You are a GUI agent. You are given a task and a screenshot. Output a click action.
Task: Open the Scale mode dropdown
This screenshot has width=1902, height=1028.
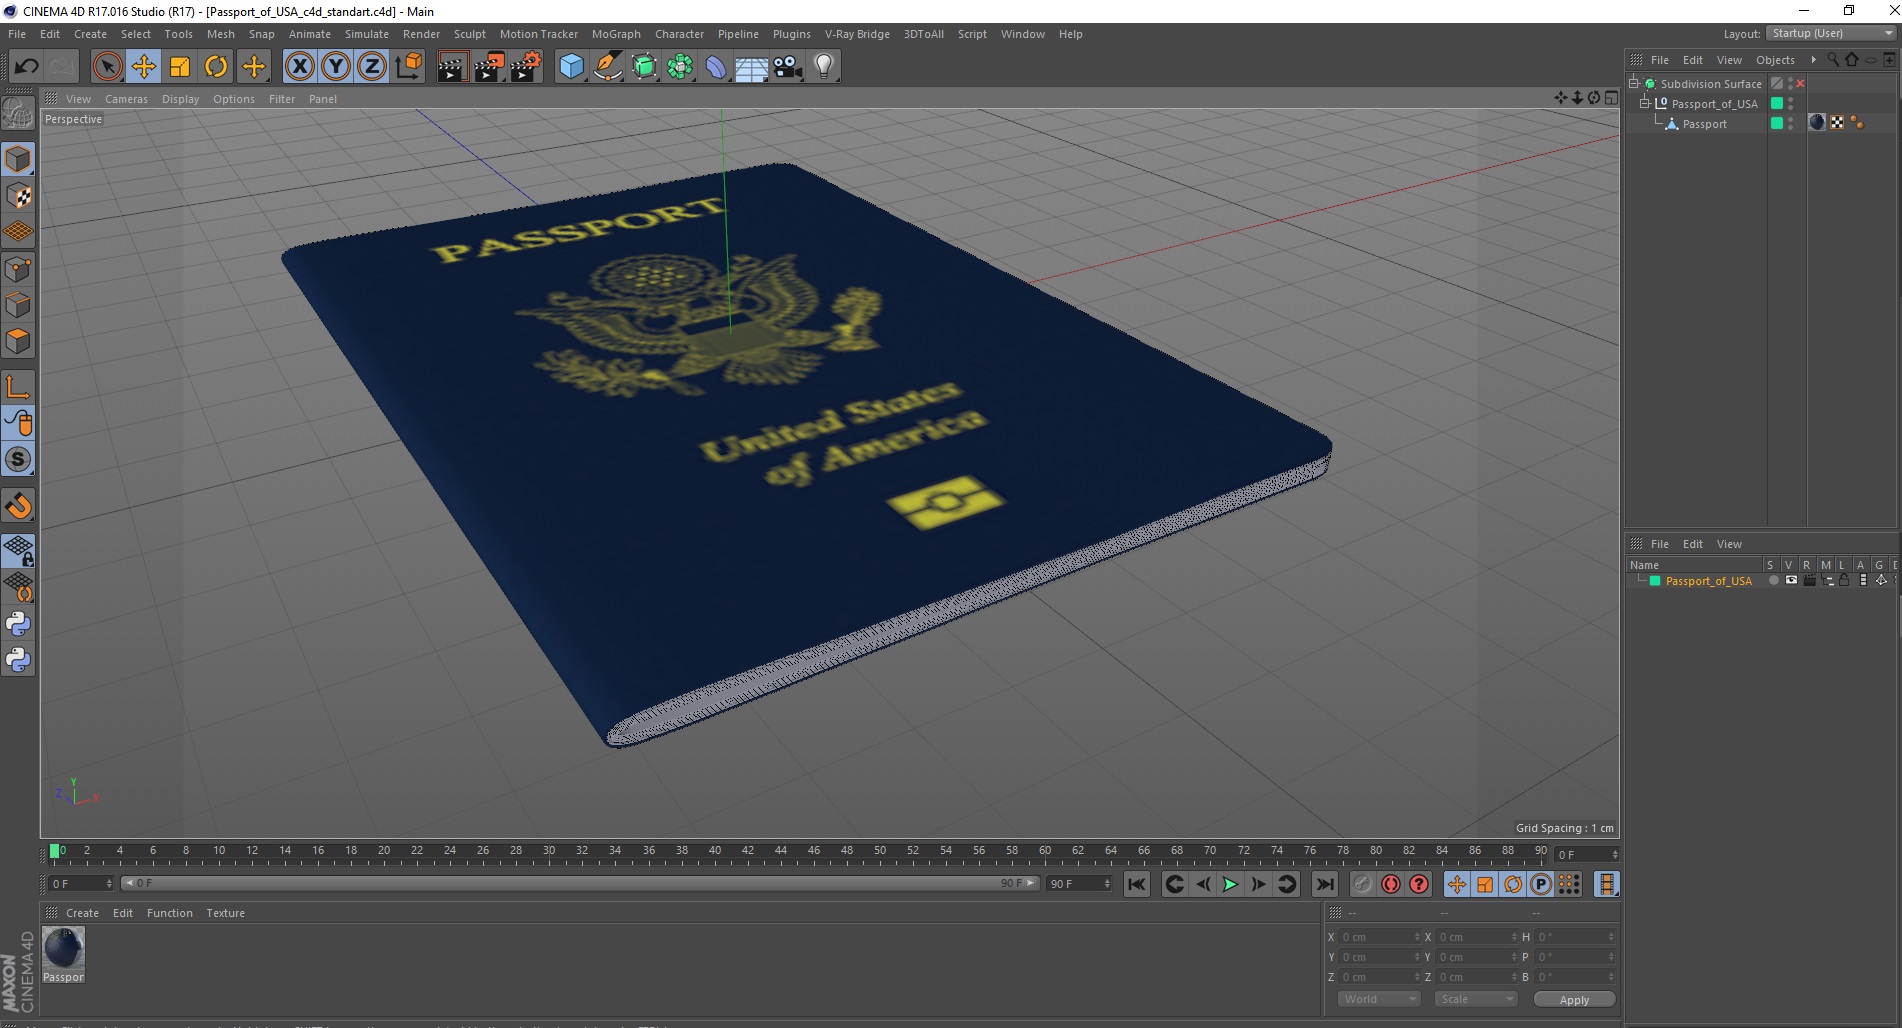(x=1475, y=999)
